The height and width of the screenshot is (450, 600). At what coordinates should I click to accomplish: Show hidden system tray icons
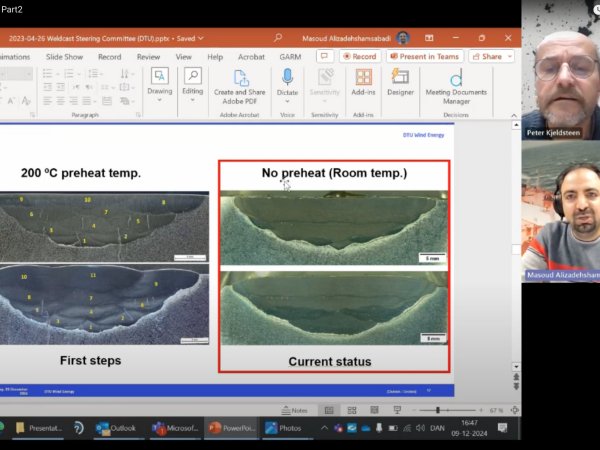pyautogui.click(x=324, y=428)
